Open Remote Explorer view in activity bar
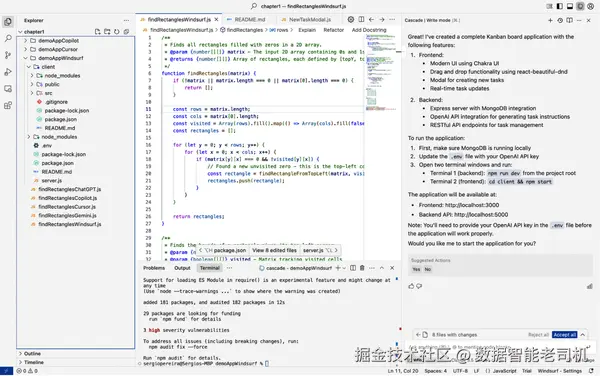Screen dimensions: 600x376 click(x=8, y=89)
